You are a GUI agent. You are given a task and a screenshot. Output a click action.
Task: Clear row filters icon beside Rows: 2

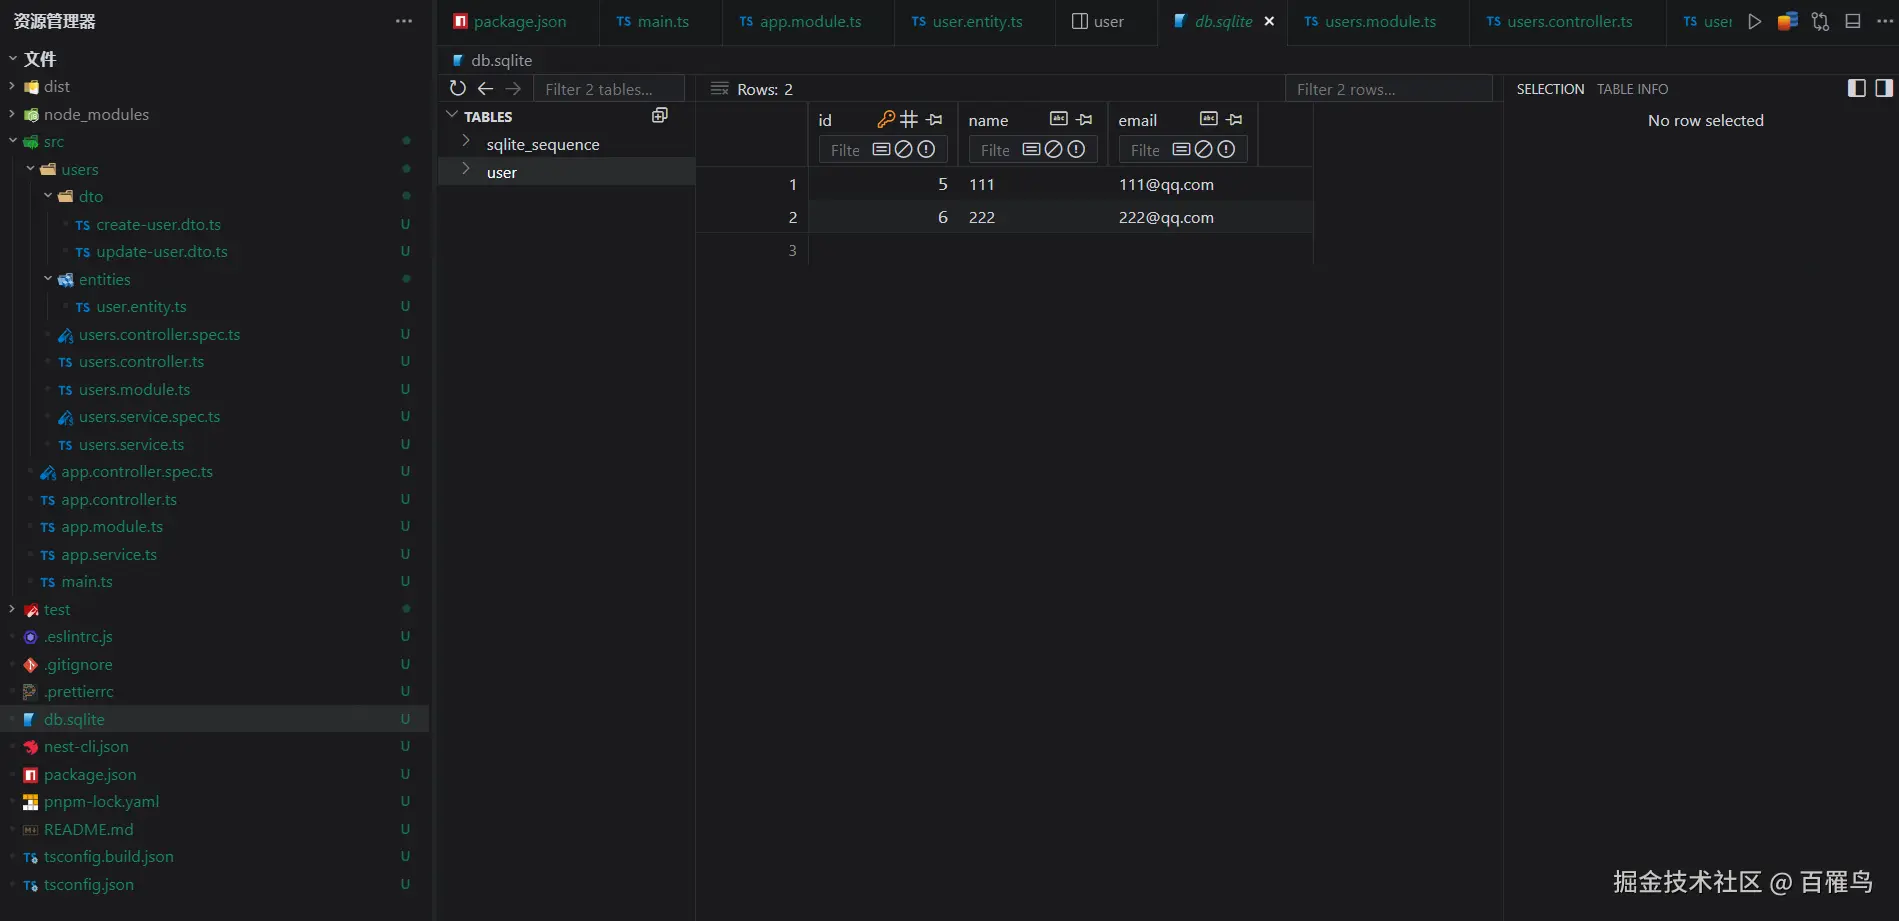[x=719, y=89]
